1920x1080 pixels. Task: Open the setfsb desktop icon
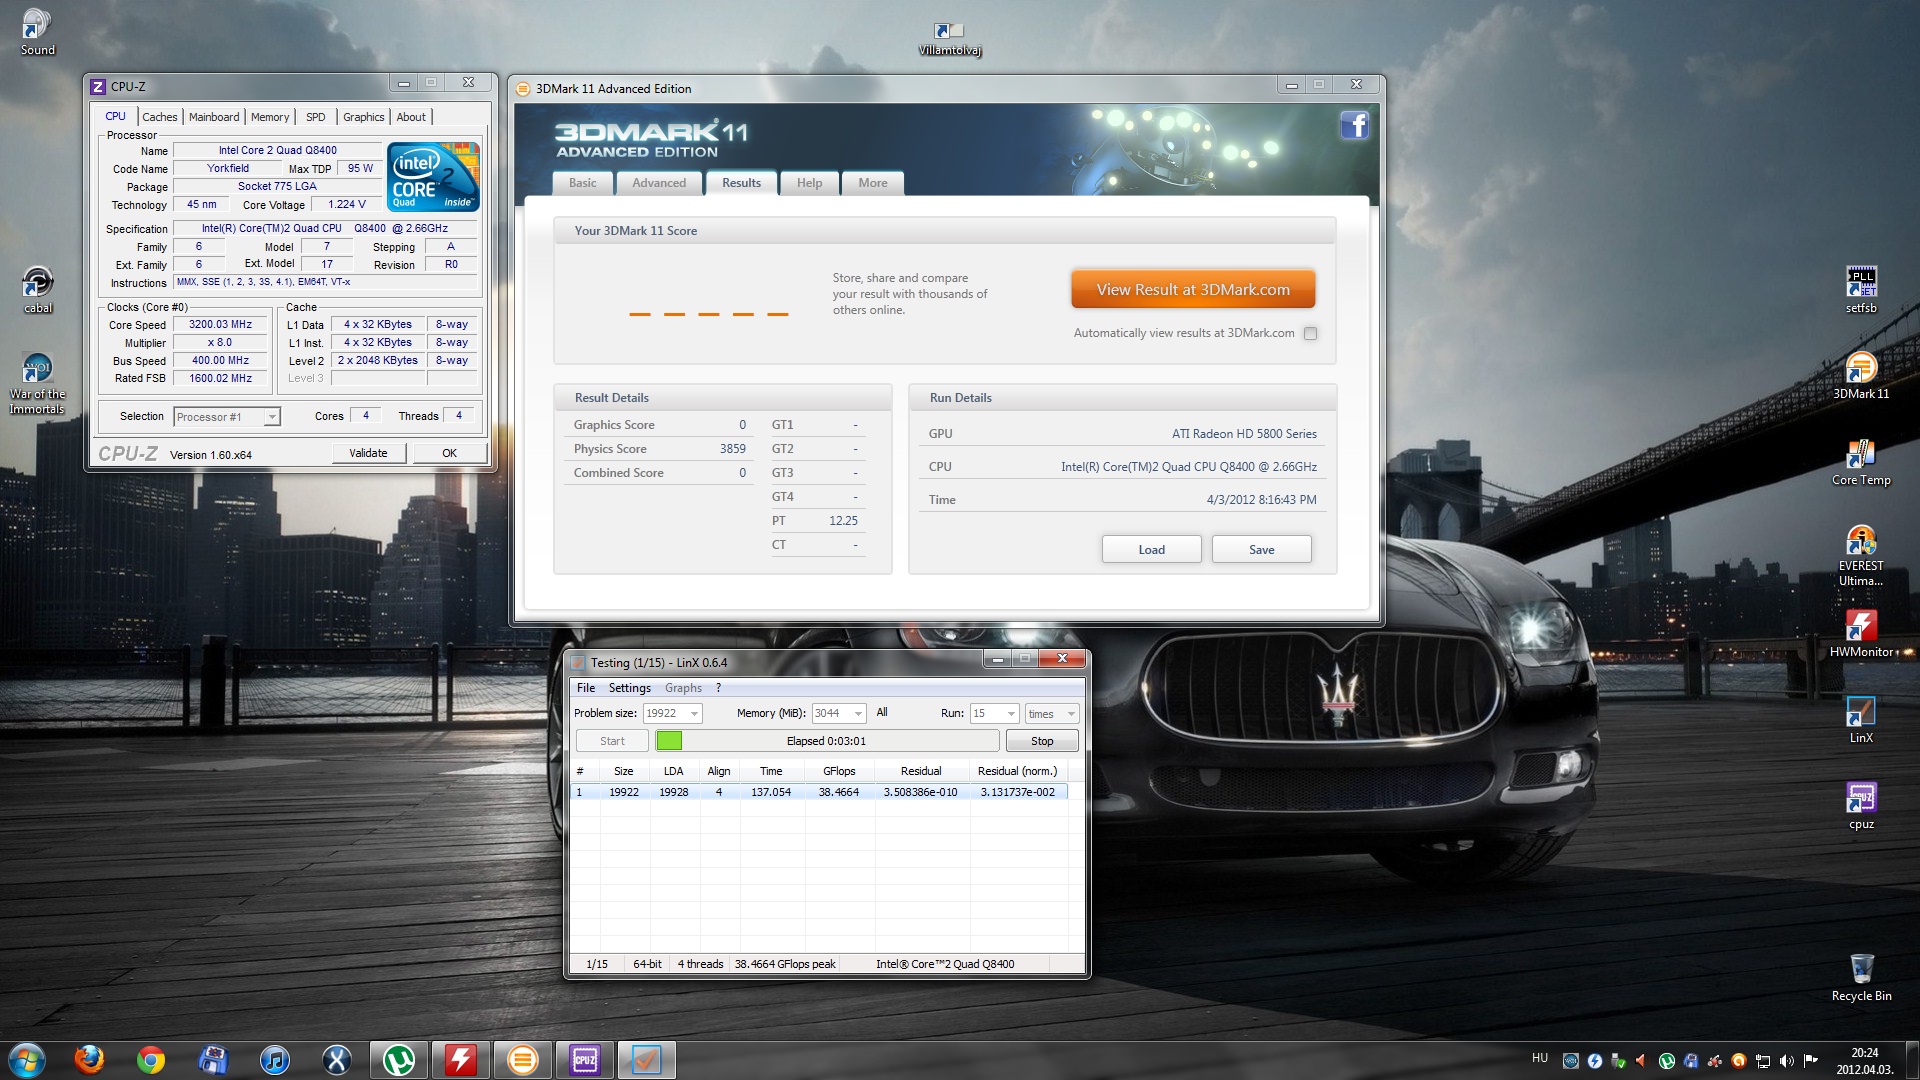pyautogui.click(x=1860, y=290)
